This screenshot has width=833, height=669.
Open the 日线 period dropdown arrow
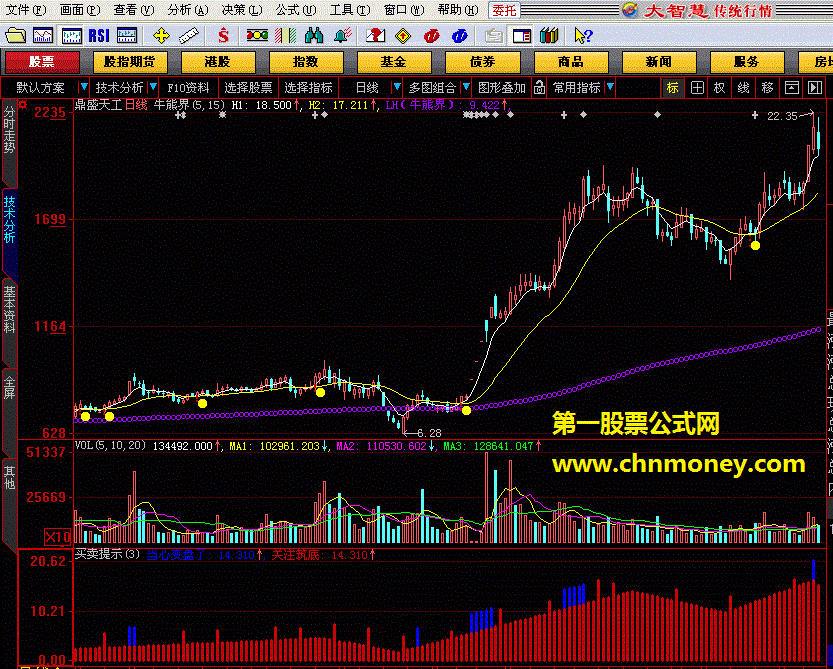click(396, 87)
